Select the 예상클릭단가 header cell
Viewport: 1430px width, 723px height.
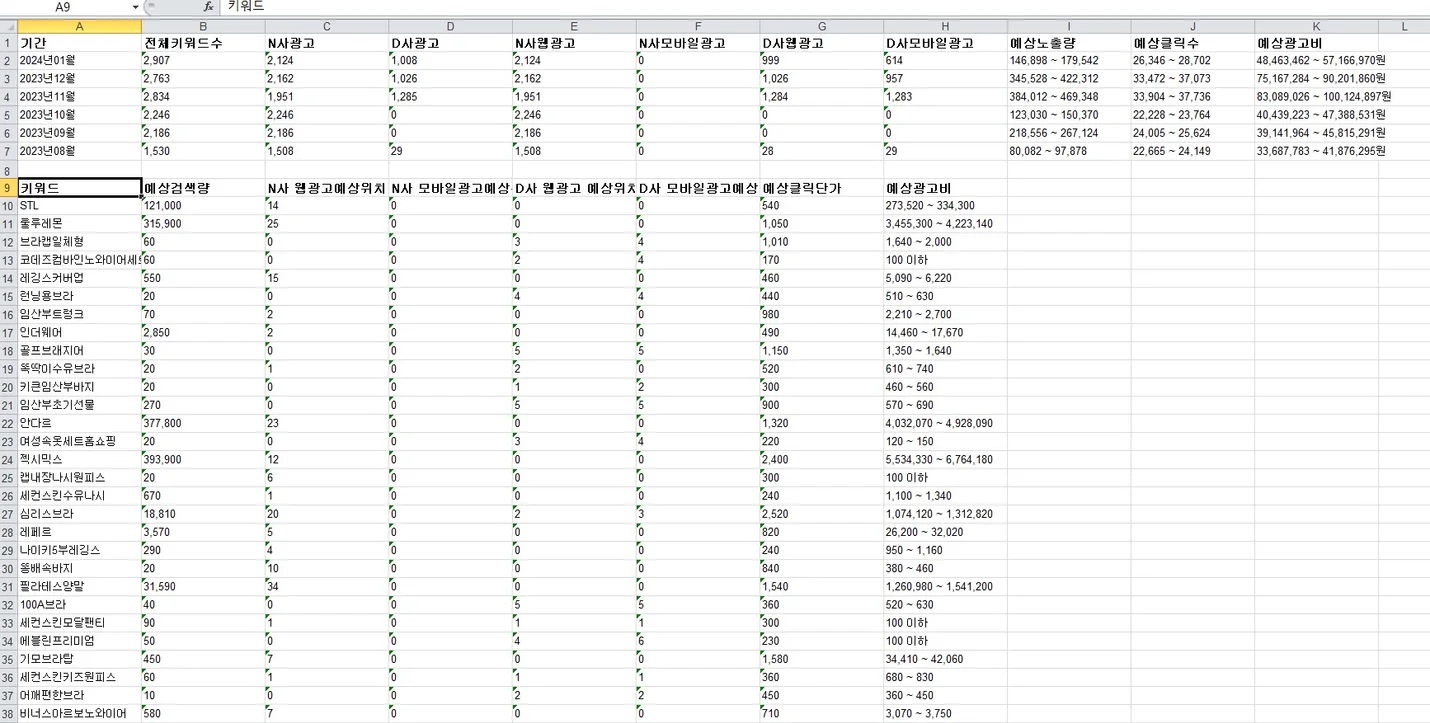pos(822,187)
